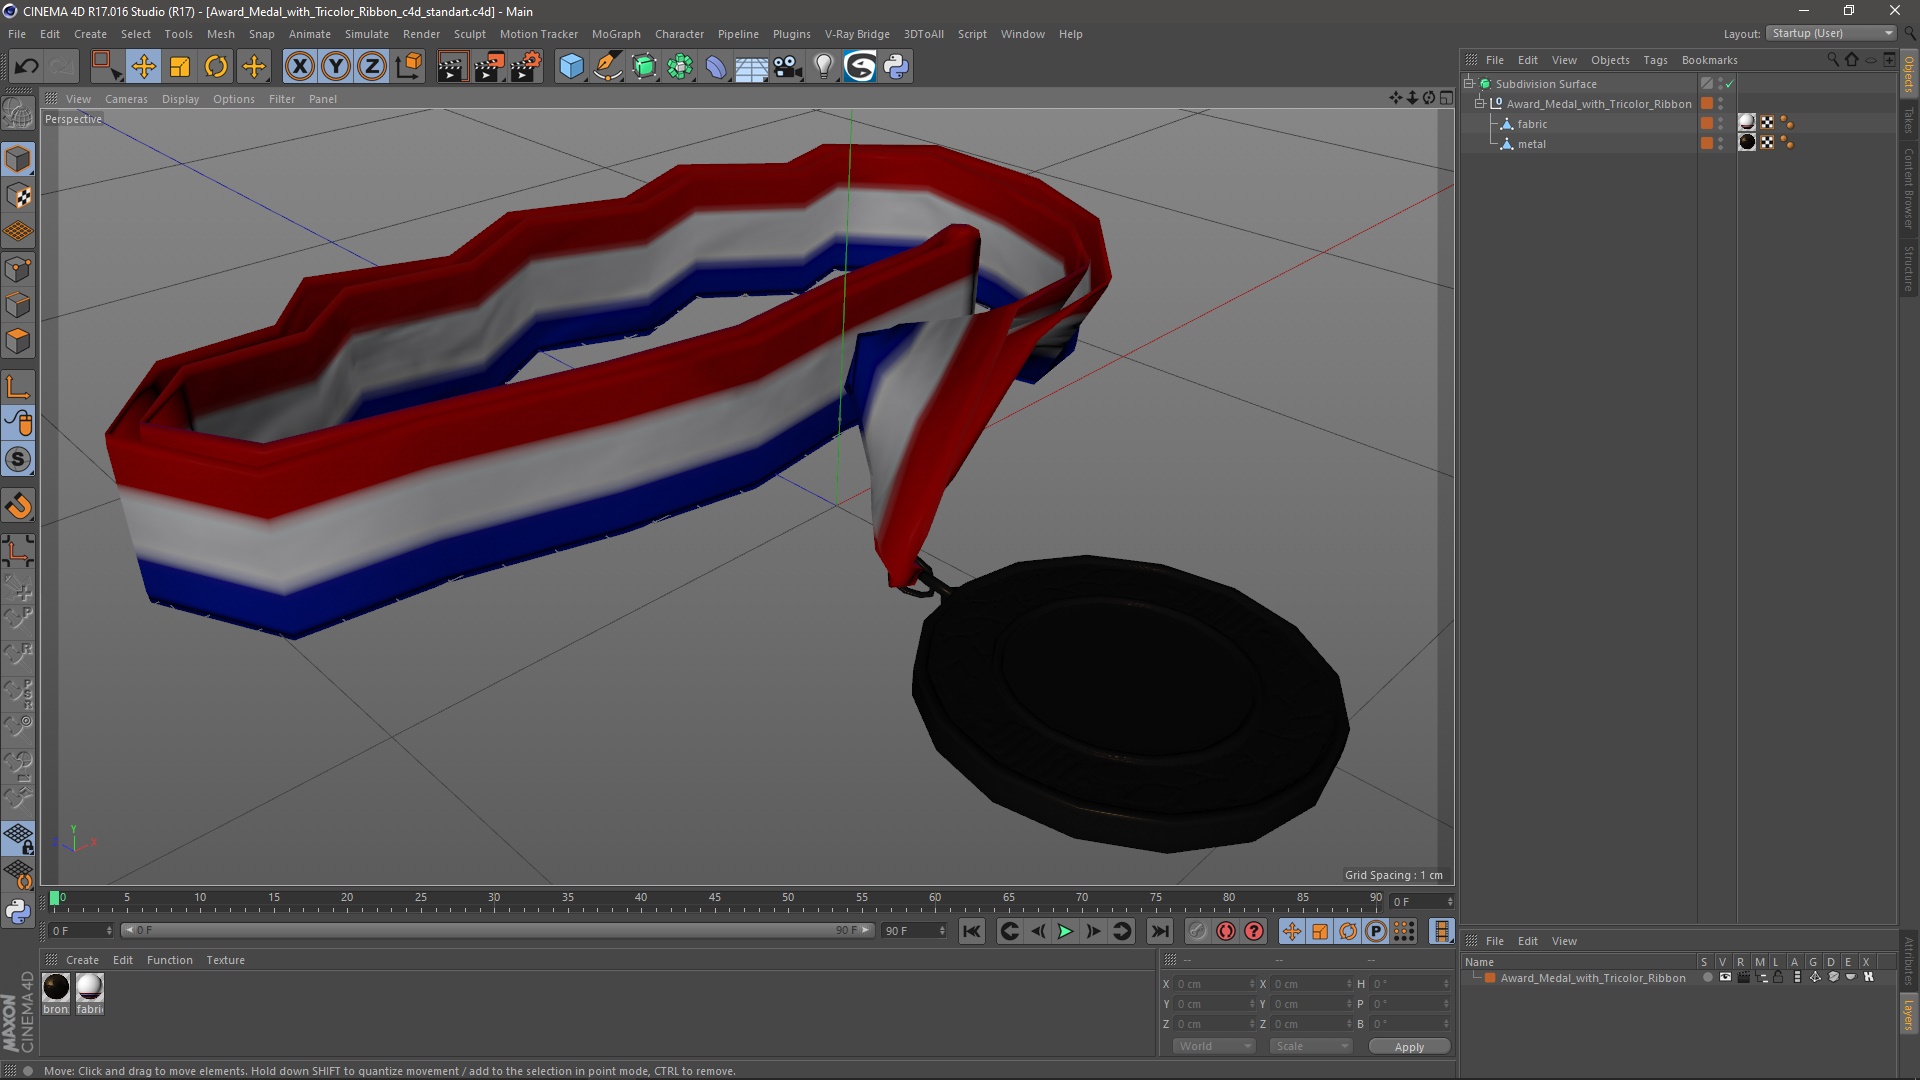
Task: Click the Array modeling objects icon
Action: 680,67
